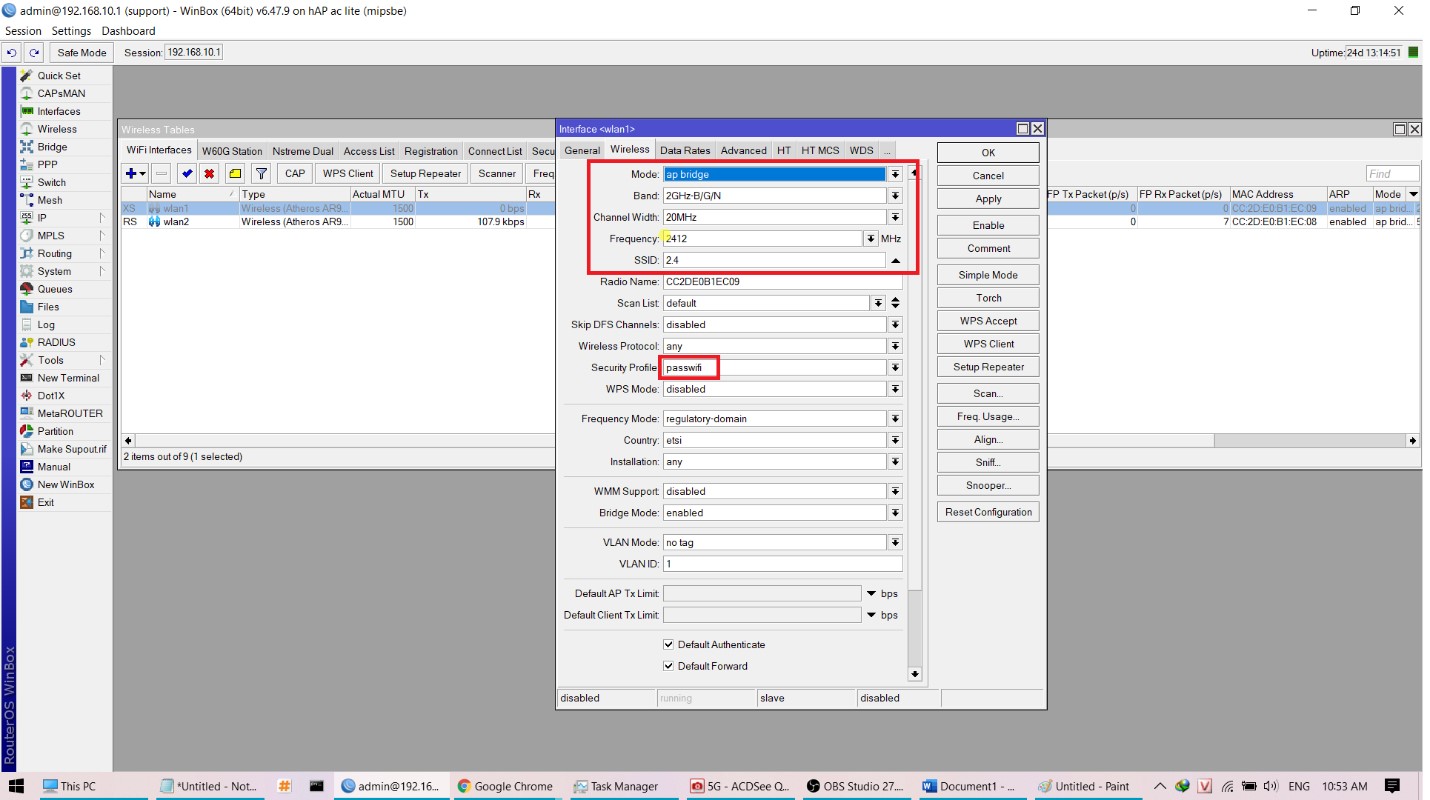1430x800 pixels.
Task: Click the red X disable icon
Action: [209, 173]
